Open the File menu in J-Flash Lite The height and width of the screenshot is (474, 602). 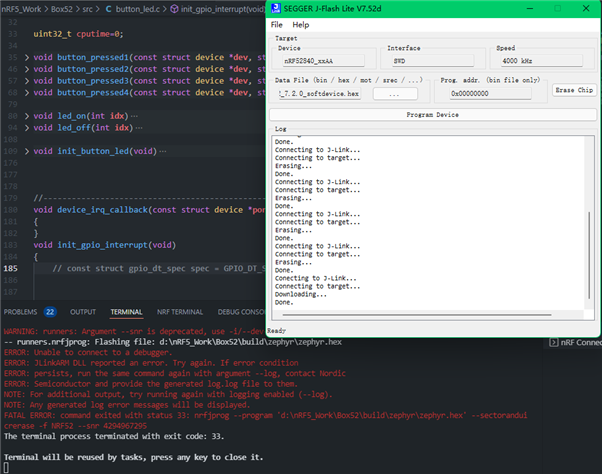pyautogui.click(x=276, y=25)
